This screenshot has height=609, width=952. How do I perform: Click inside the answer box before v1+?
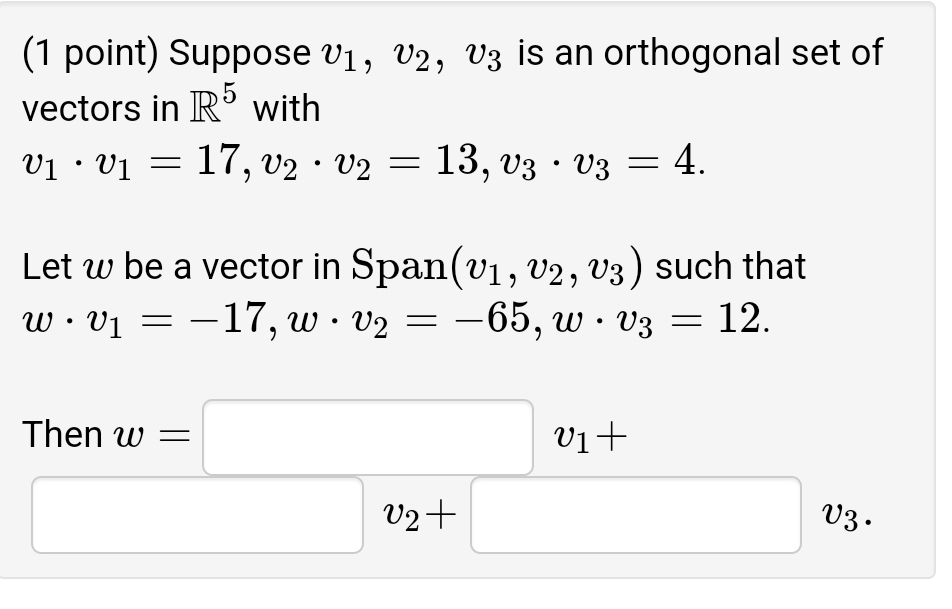tap(368, 436)
